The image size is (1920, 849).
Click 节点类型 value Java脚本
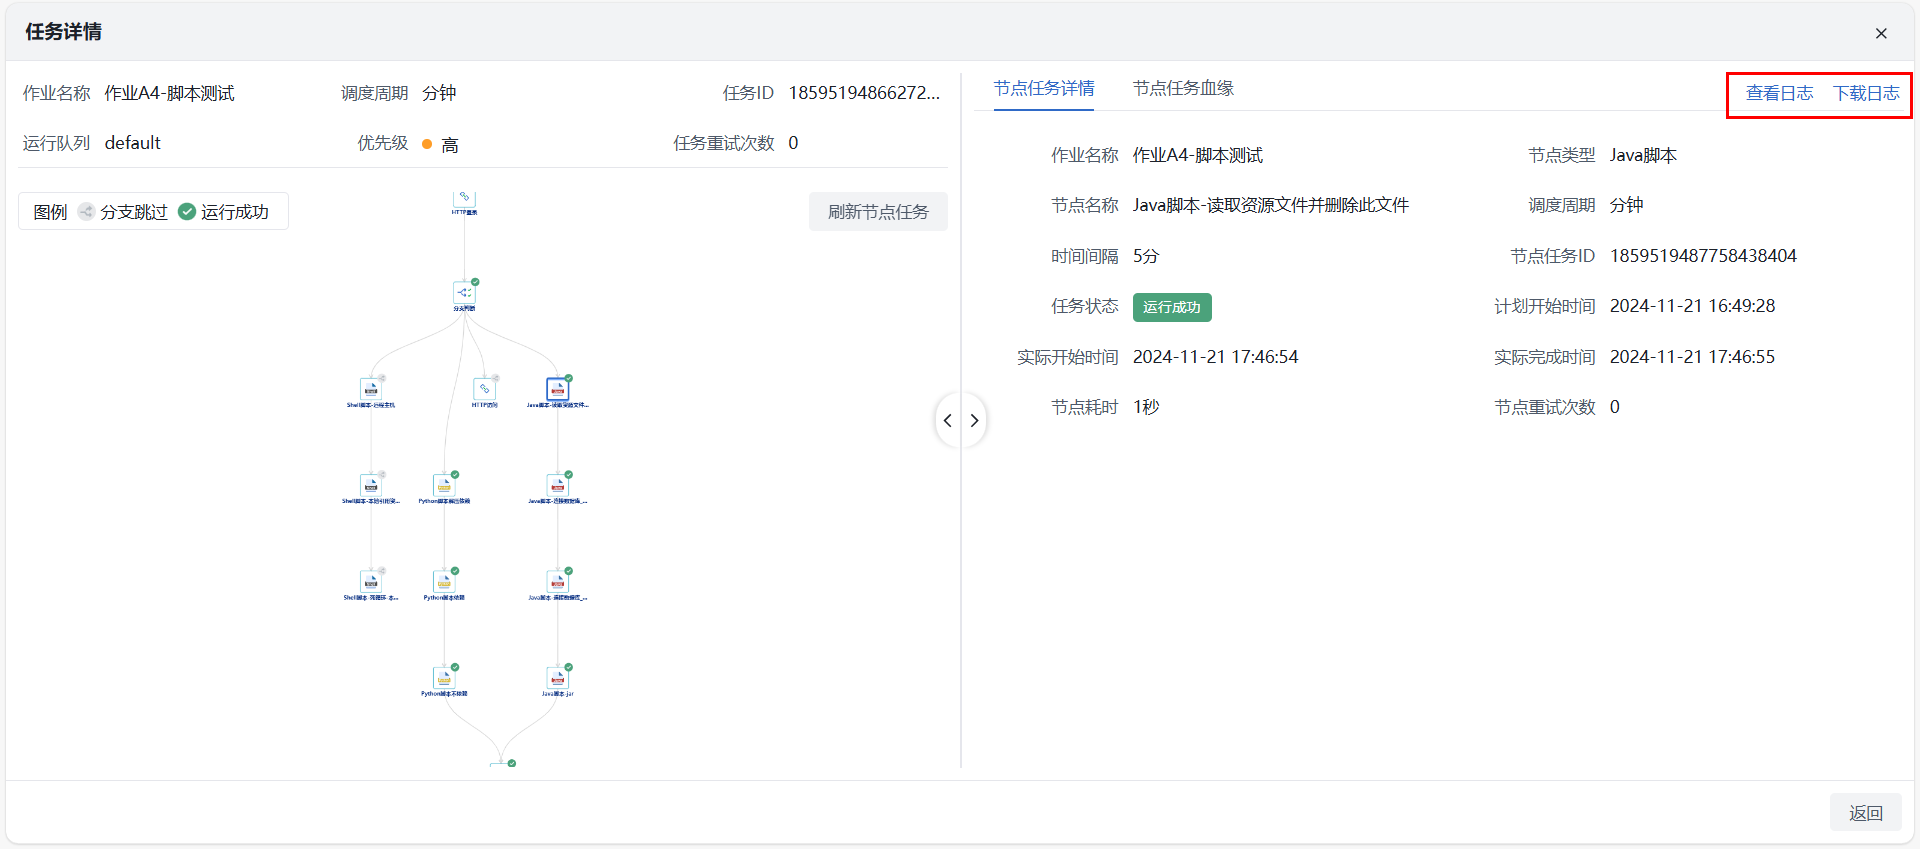tap(1643, 155)
